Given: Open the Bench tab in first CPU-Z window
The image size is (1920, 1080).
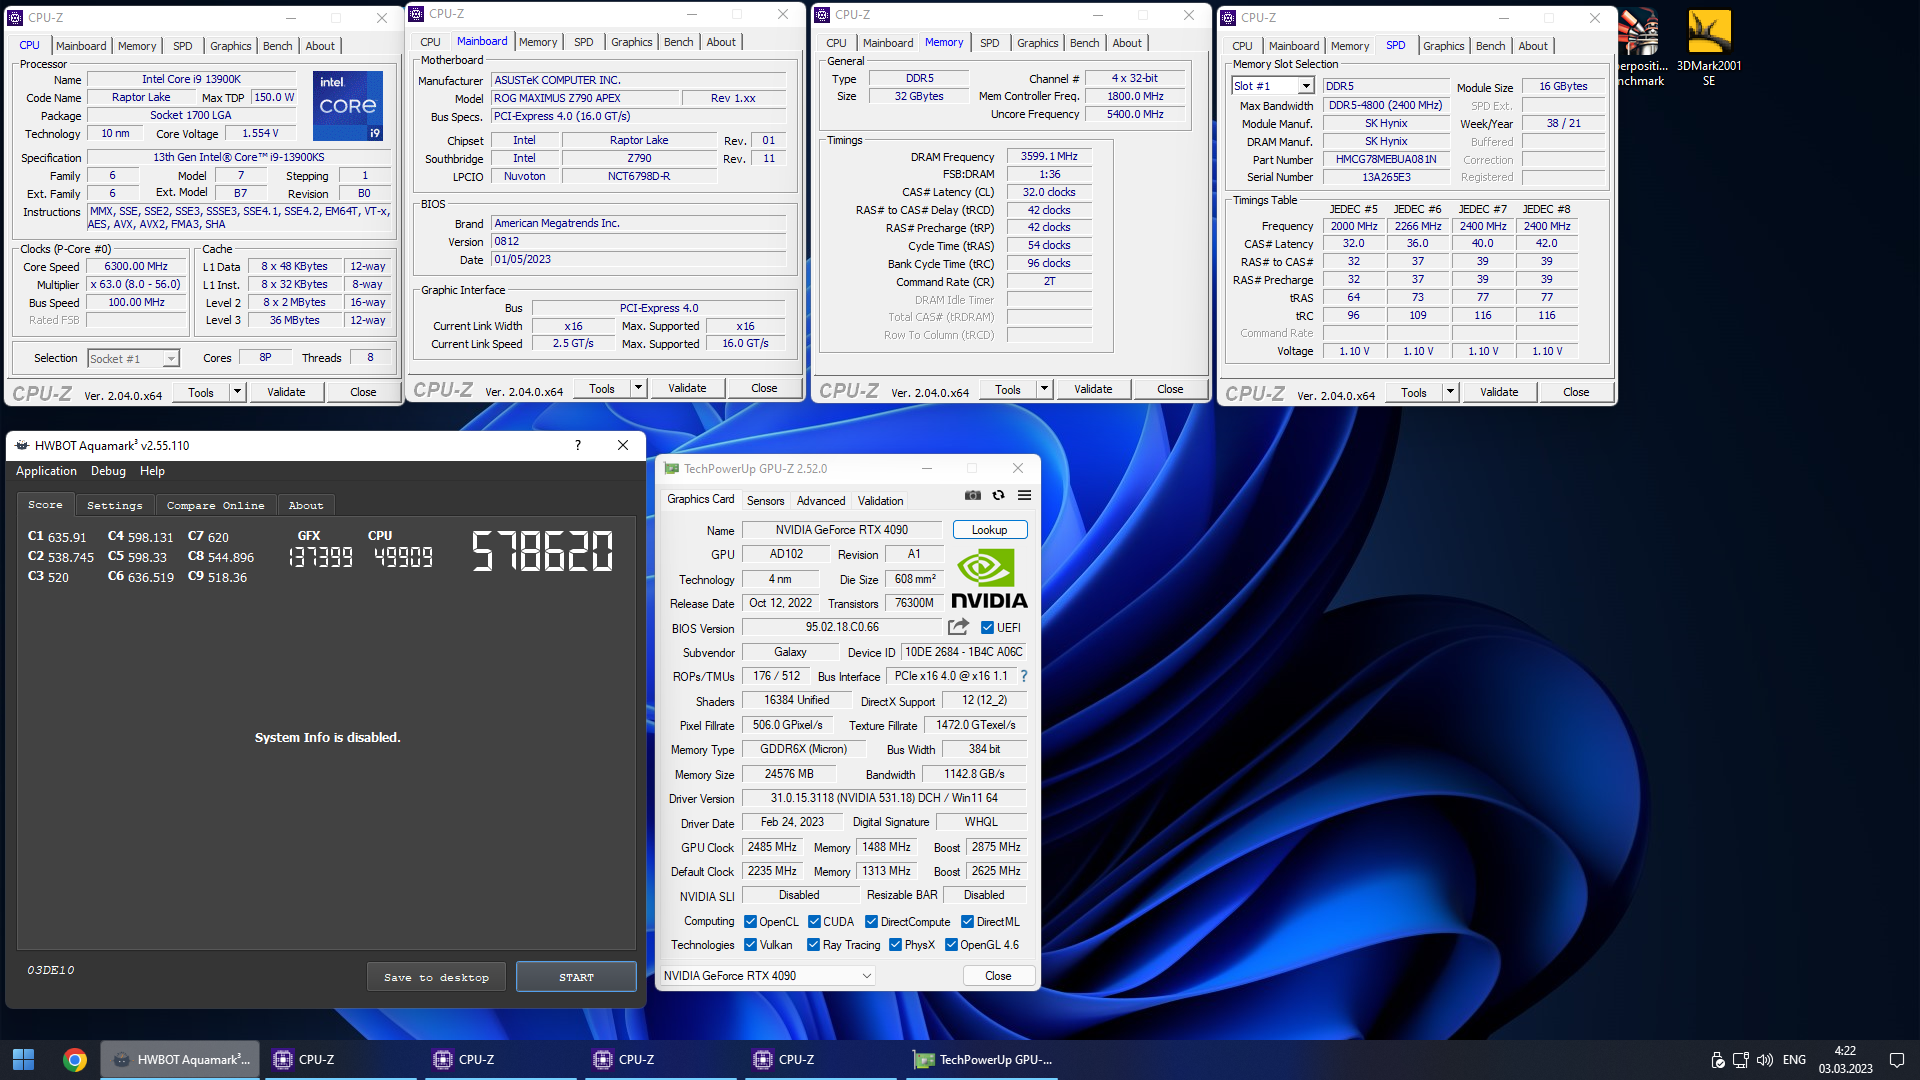Looking at the screenshot, I should coord(278,46).
